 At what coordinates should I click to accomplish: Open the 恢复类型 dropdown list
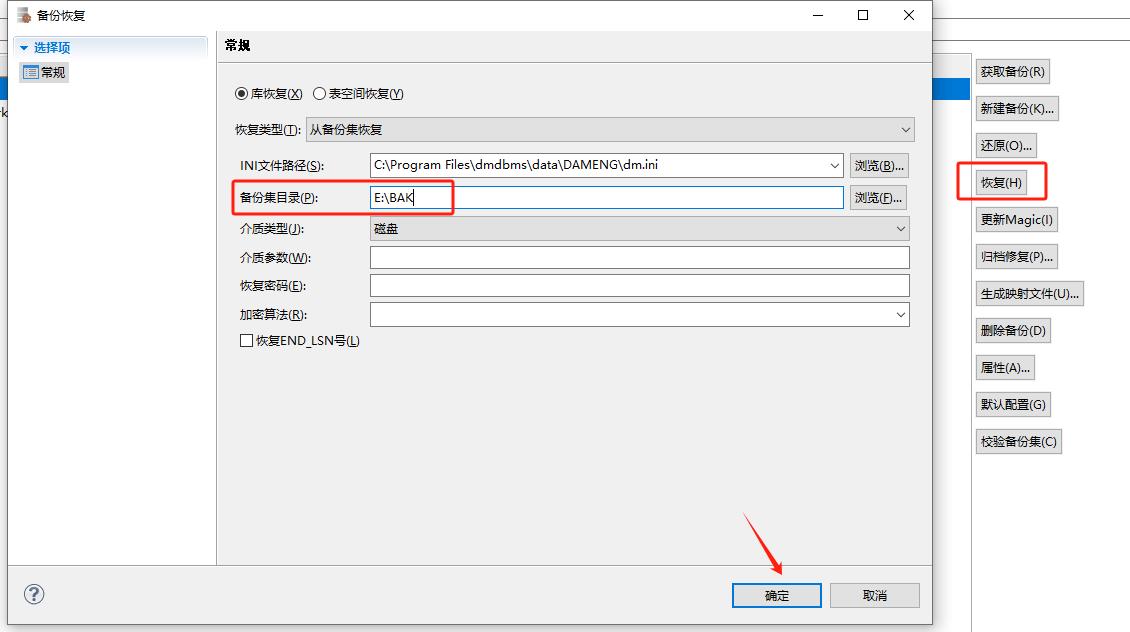point(609,130)
